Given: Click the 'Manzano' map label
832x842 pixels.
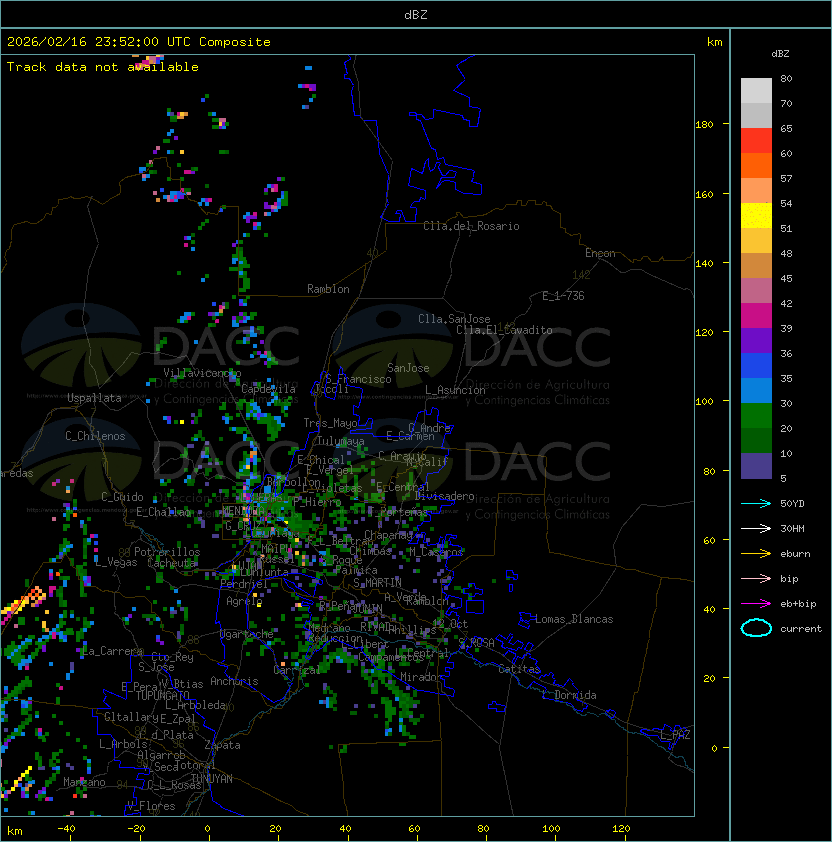Looking at the screenshot, I should coord(84,782).
